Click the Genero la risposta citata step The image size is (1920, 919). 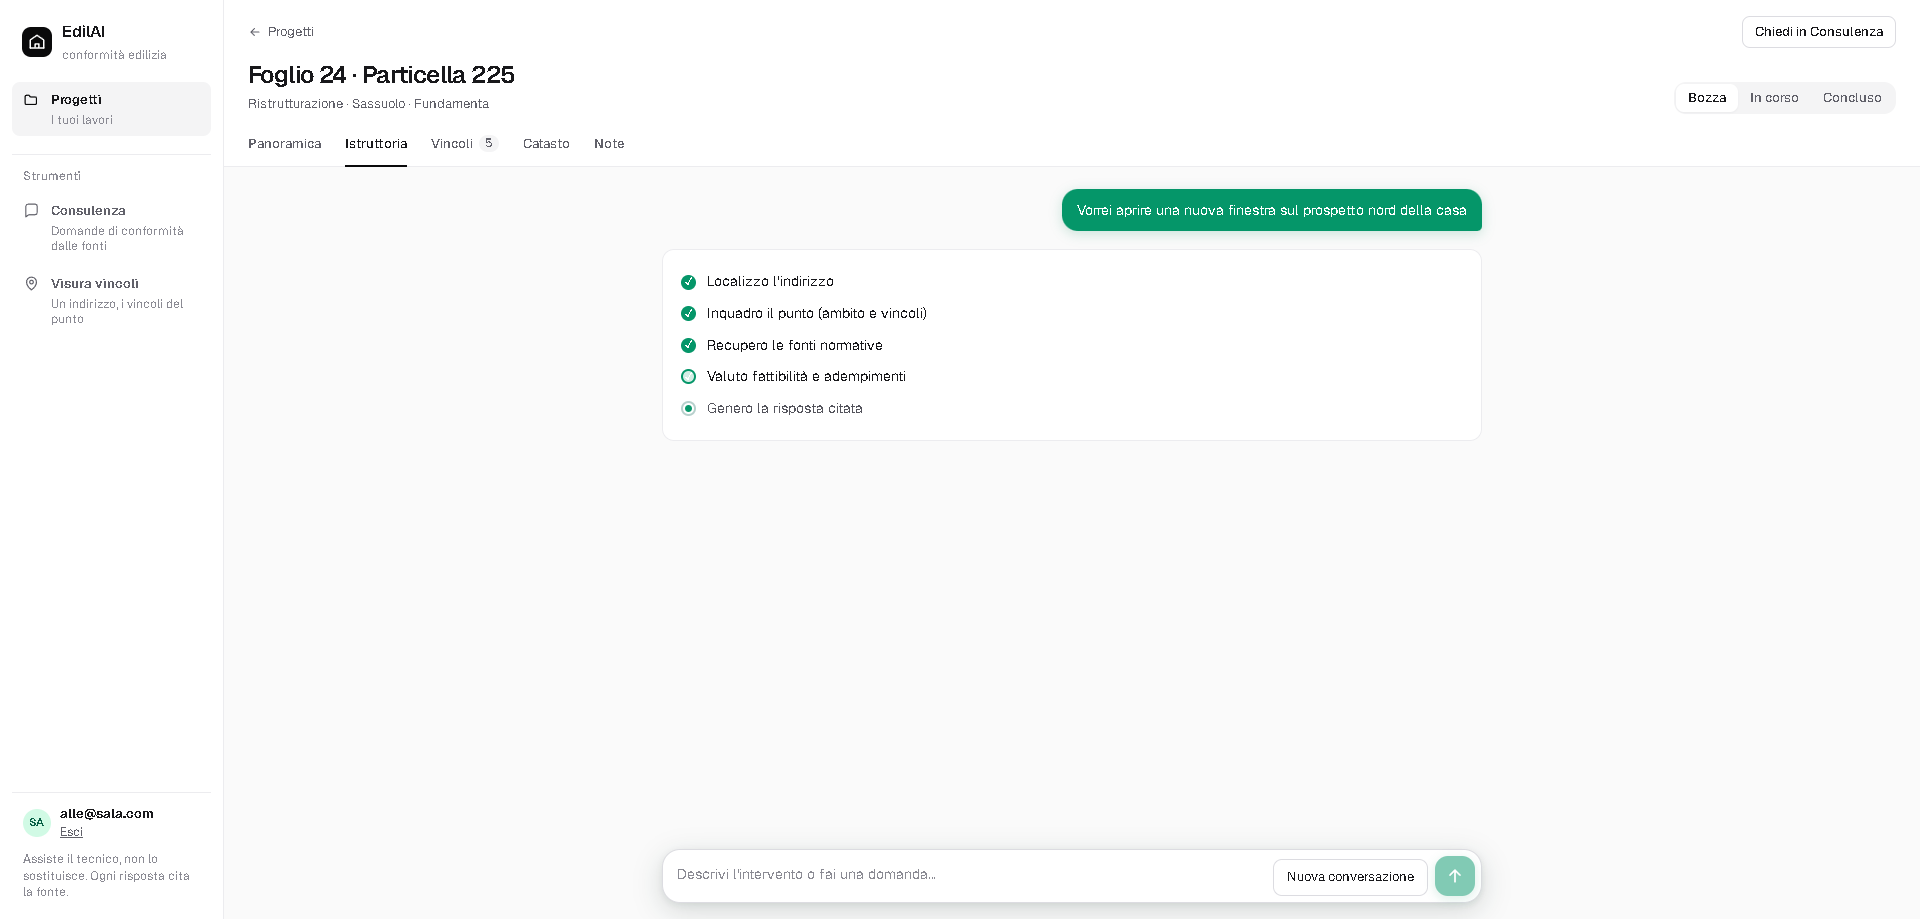point(784,409)
